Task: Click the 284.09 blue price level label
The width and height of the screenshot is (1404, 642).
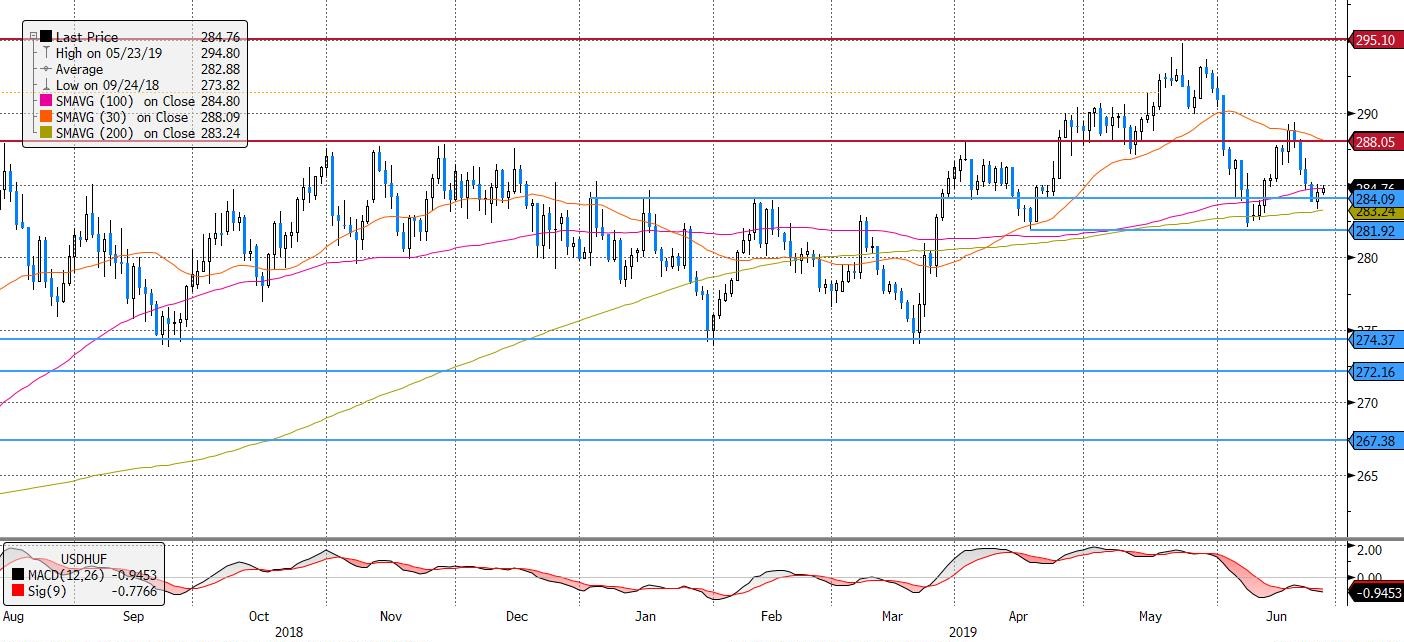Action: [x=1377, y=199]
